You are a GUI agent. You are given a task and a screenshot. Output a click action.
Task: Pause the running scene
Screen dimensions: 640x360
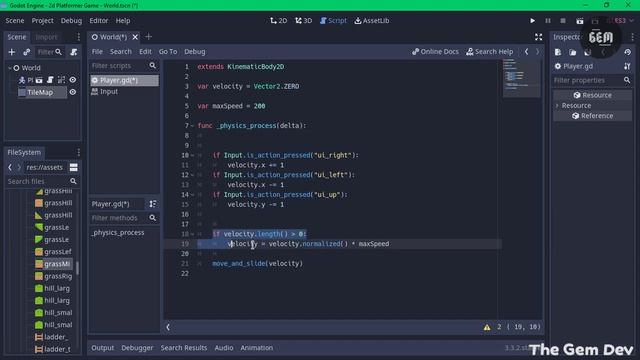click(x=548, y=21)
